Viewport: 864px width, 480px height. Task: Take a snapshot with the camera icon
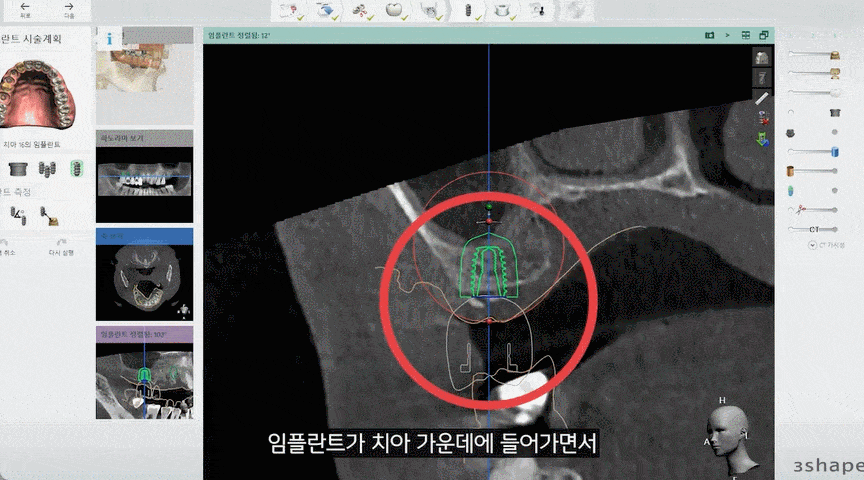(710, 35)
